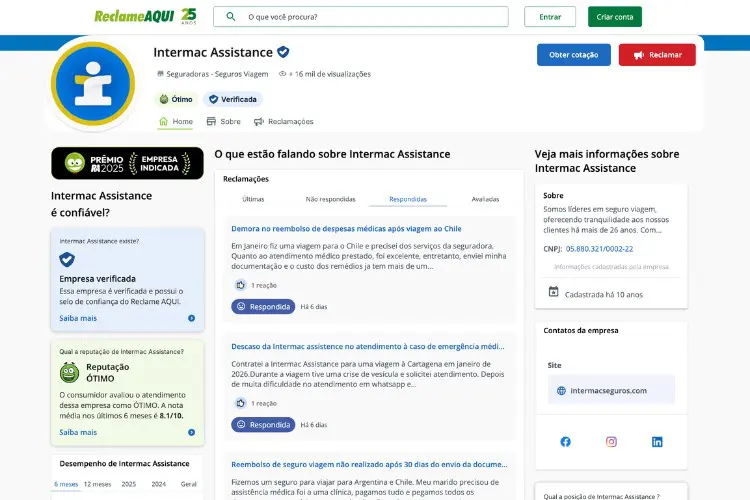The image size is (750, 500).
Task: Click the Seguradoras - Seguros Viagem category link
Action: coord(217,74)
